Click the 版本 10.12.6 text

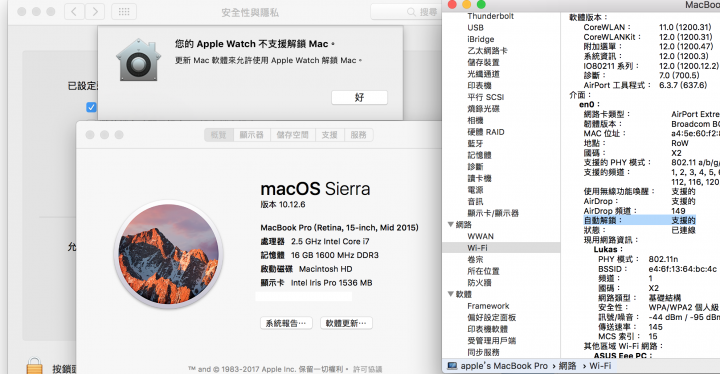coord(283,204)
